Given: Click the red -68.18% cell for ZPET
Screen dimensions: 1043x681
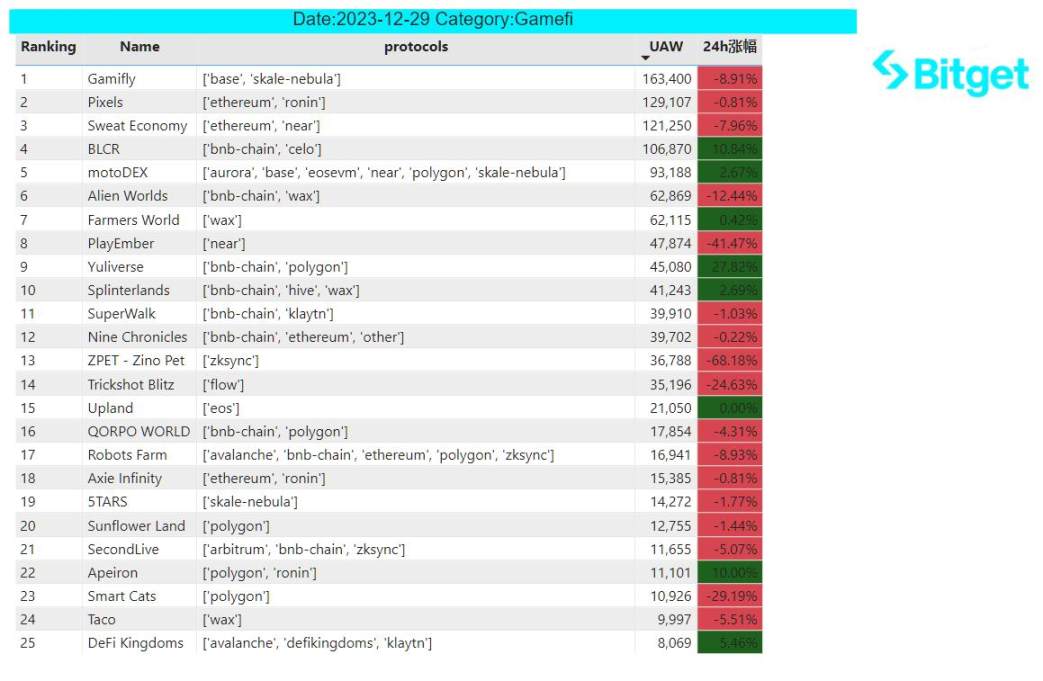Looking at the screenshot, I should tap(730, 361).
